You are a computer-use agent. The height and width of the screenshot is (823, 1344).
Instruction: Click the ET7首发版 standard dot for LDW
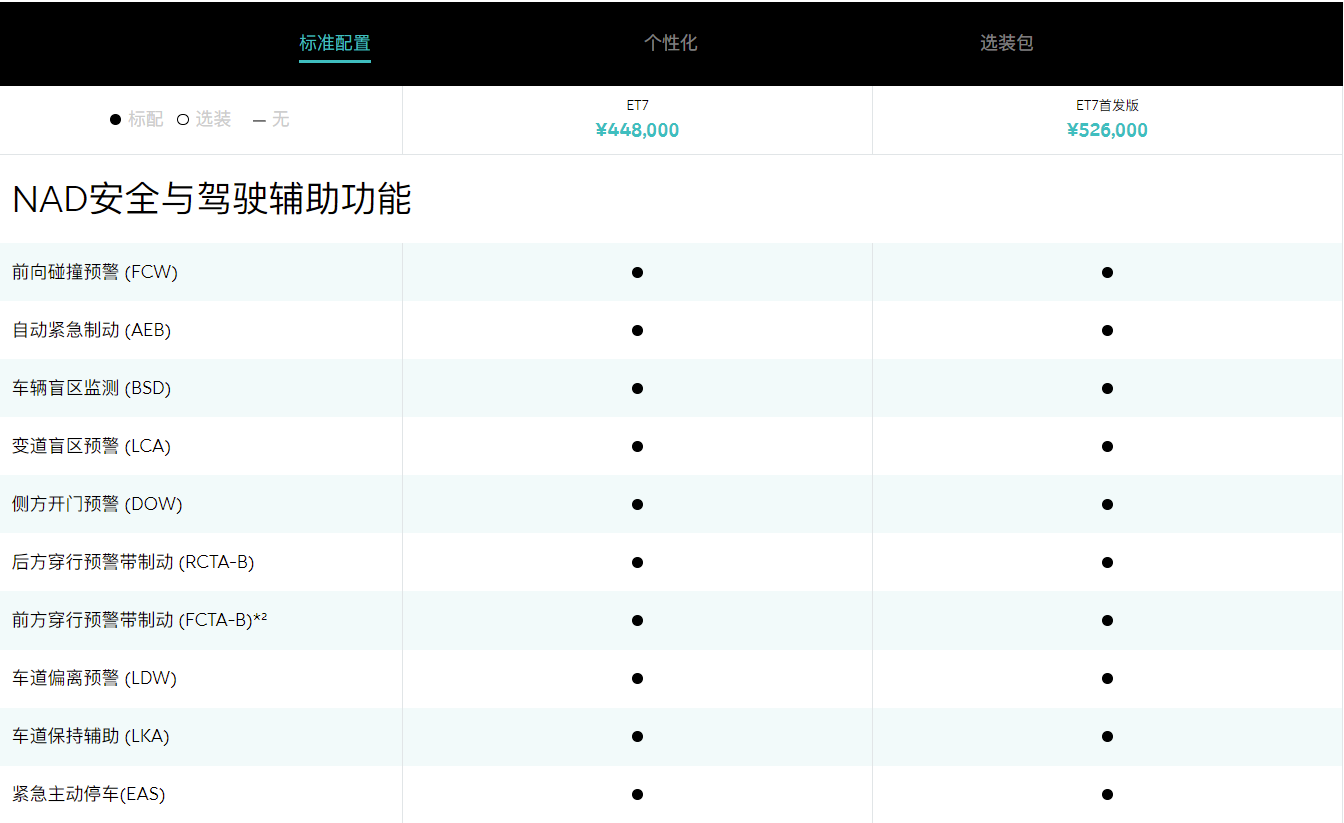point(1107,678)
